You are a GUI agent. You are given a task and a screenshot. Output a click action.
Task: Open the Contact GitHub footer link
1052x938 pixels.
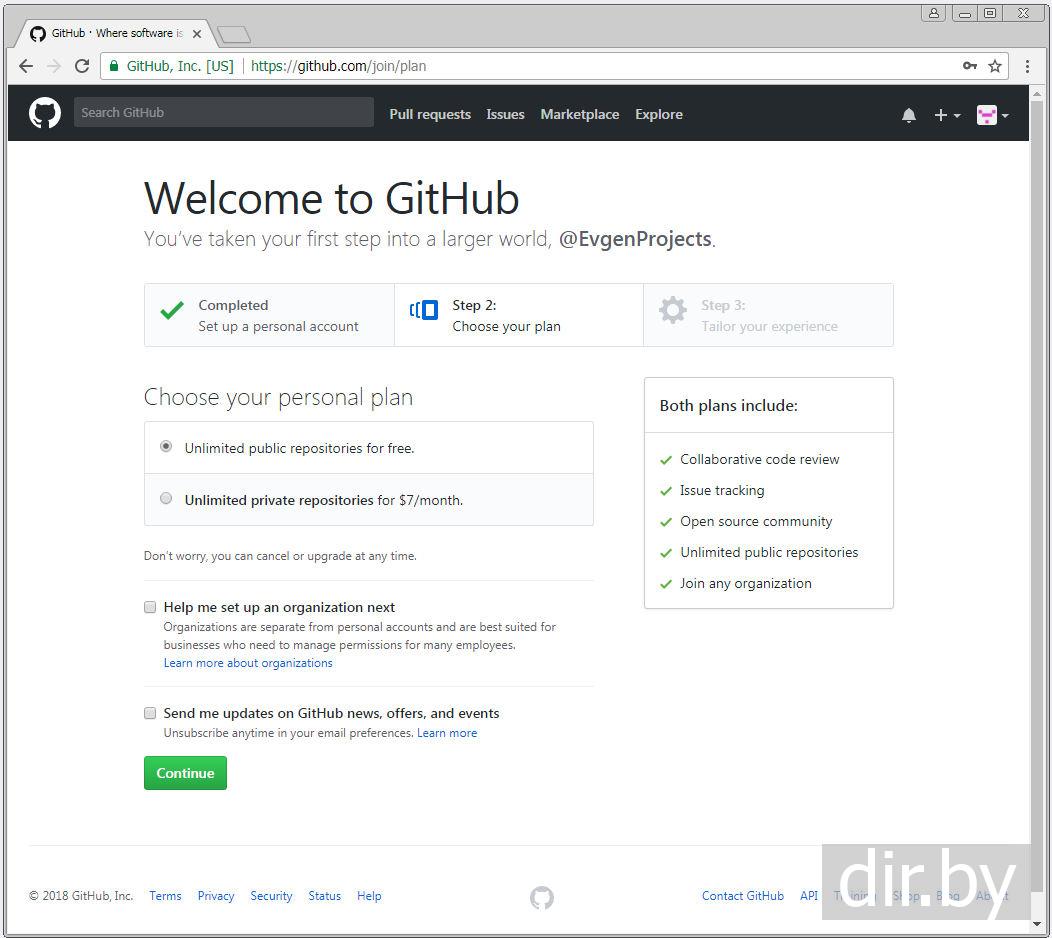743,896
